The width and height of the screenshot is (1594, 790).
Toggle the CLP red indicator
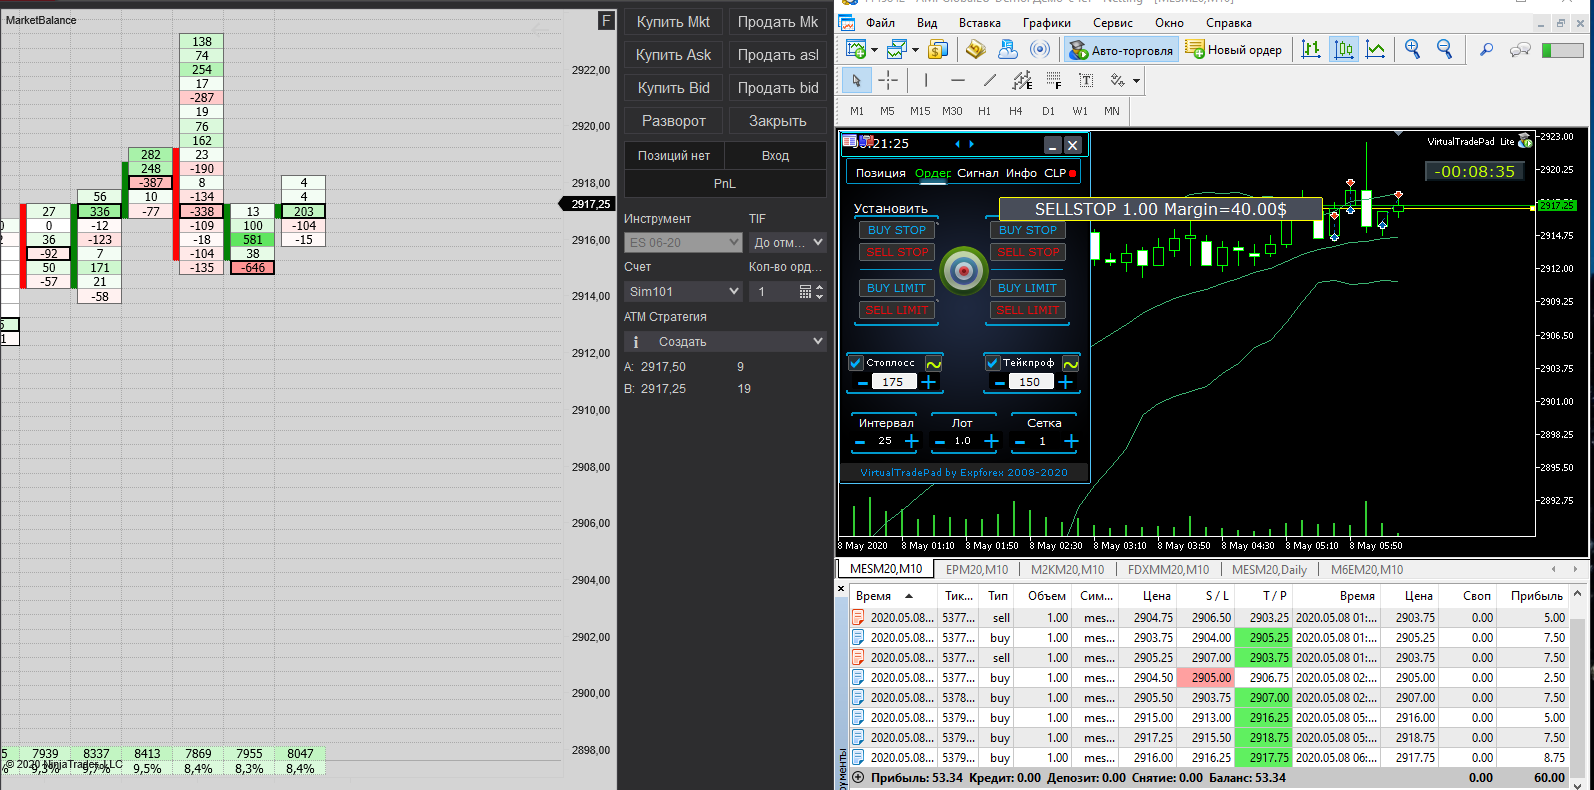click(x=1073, y=173)
